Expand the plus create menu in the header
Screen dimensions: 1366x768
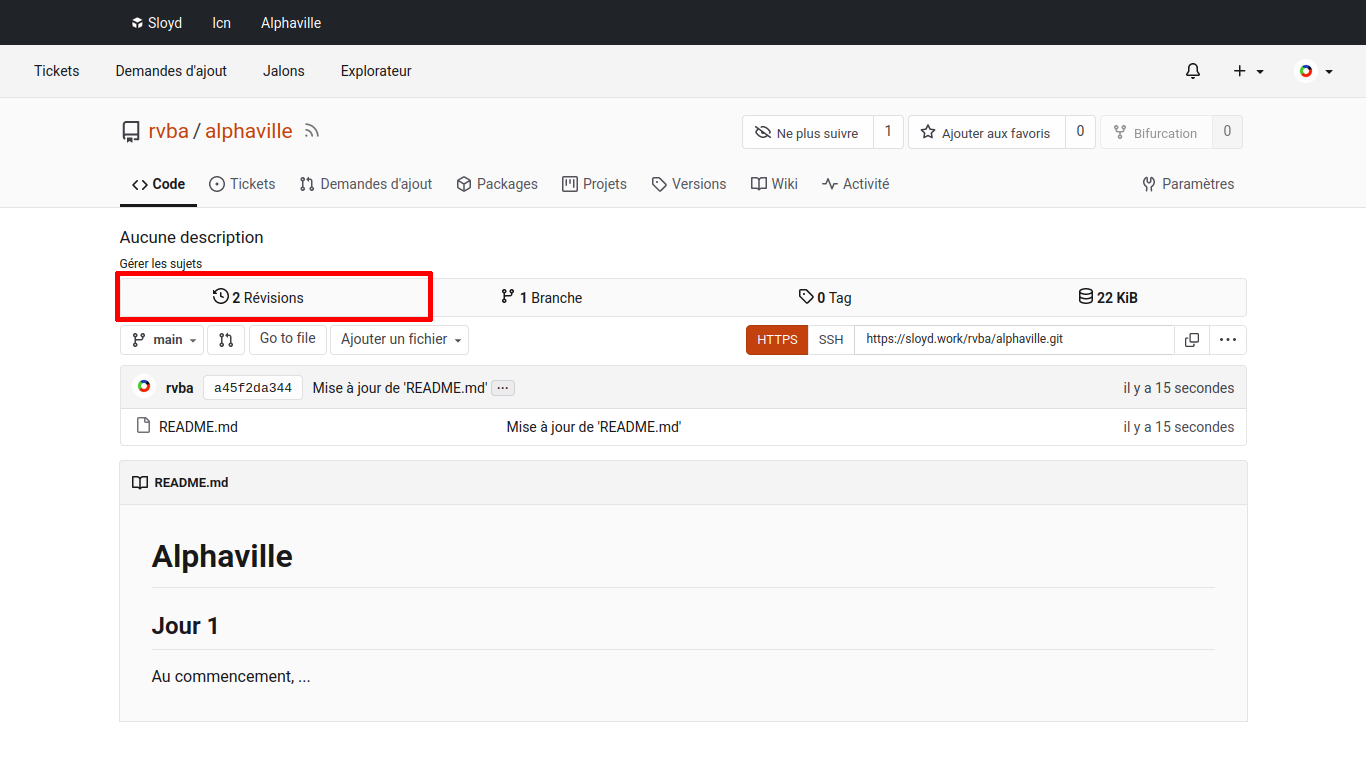tap(1248, 71)
